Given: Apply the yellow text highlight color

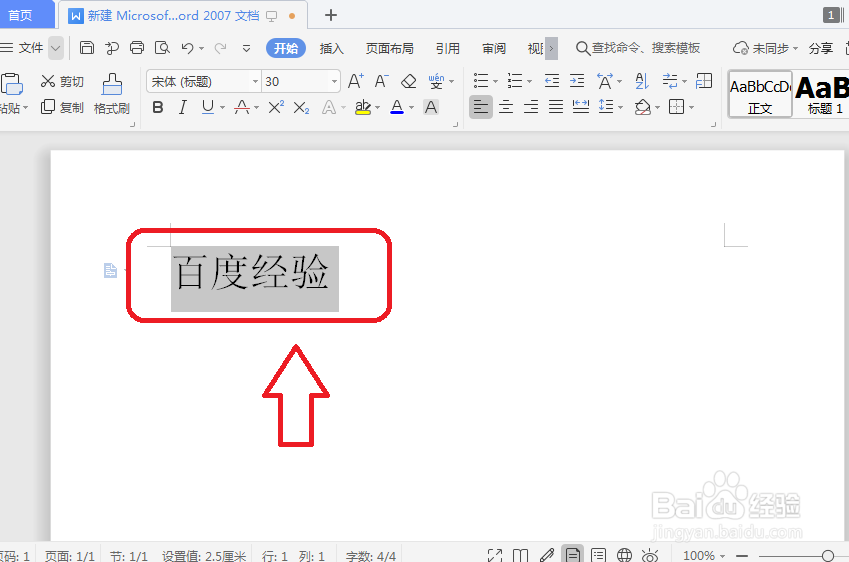Looking at the screenshot, I should tap(363, 107).
